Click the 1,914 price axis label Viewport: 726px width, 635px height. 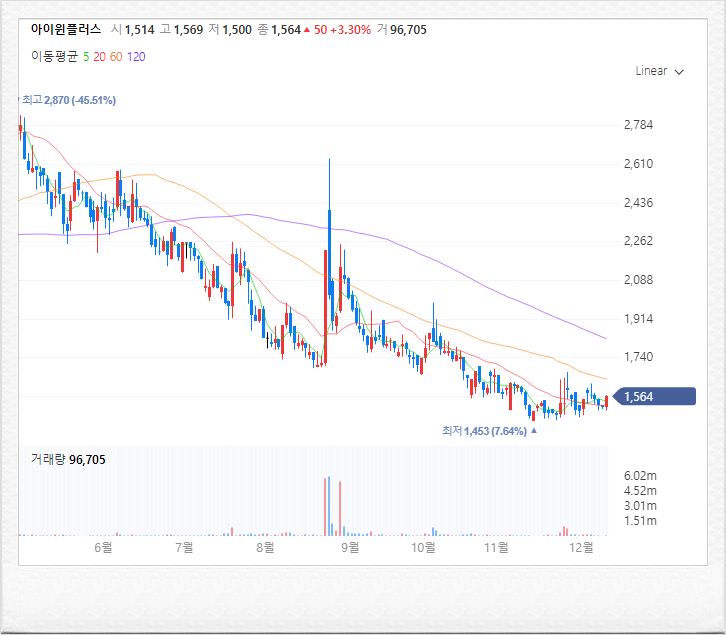pos(638,319)
